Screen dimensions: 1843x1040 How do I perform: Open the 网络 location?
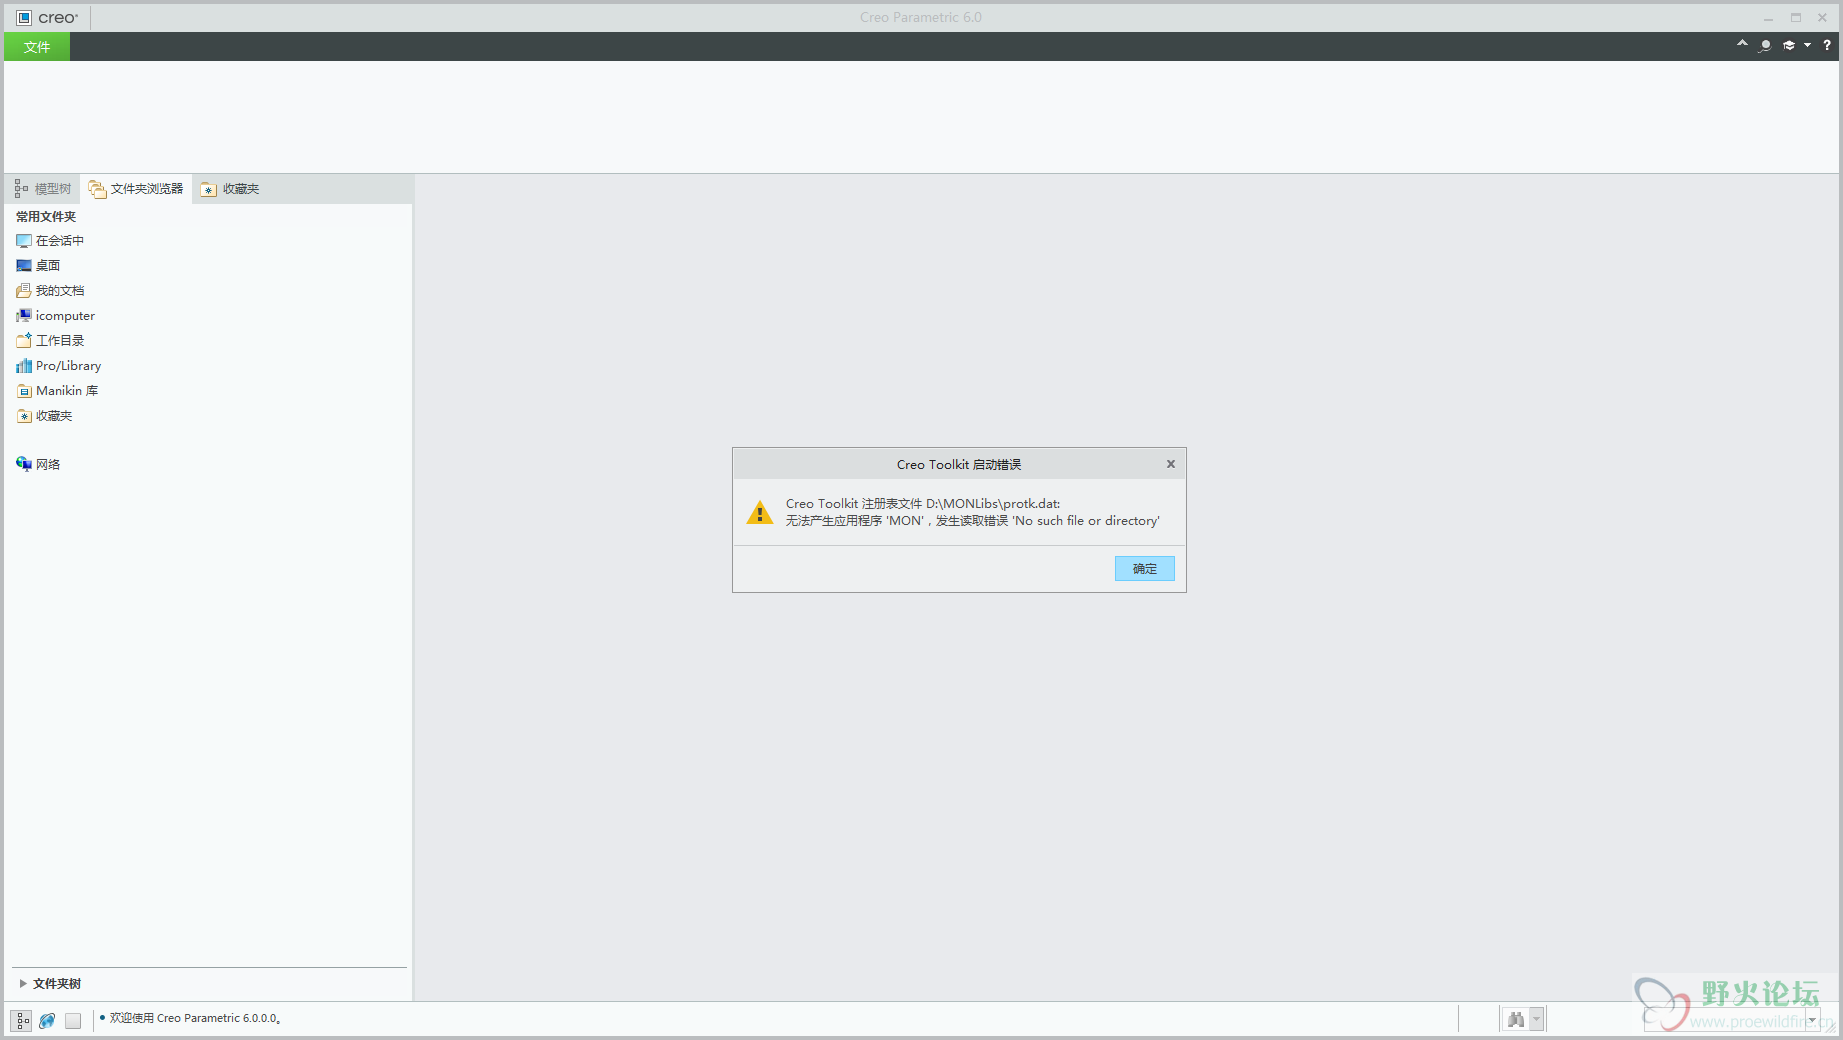tap(38, 464)
